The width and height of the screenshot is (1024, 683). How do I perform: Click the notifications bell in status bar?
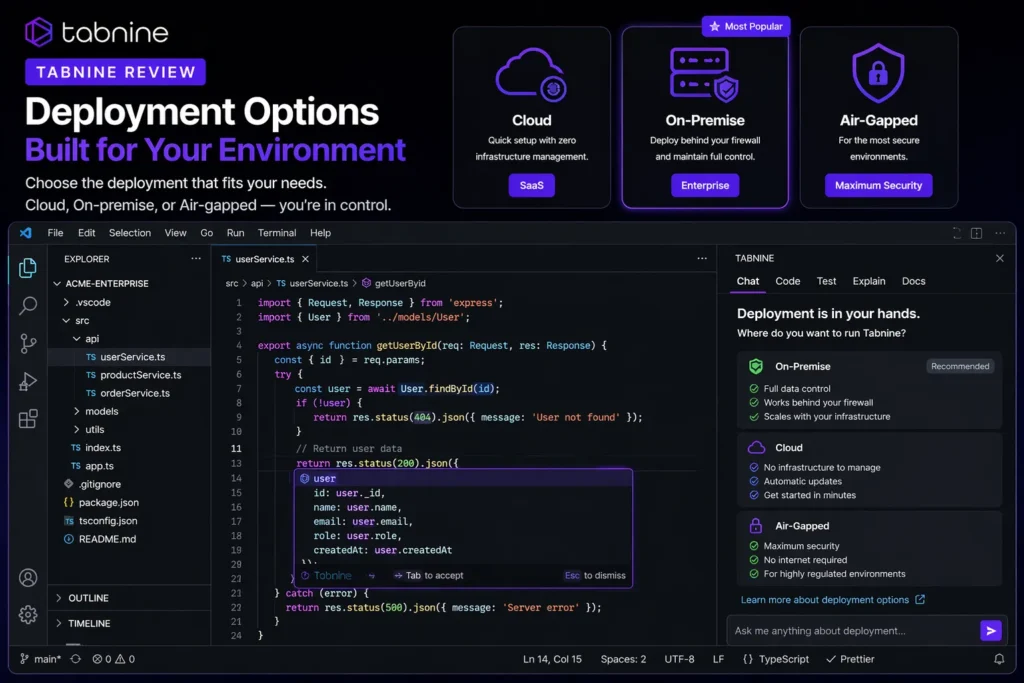click(999, 659)
